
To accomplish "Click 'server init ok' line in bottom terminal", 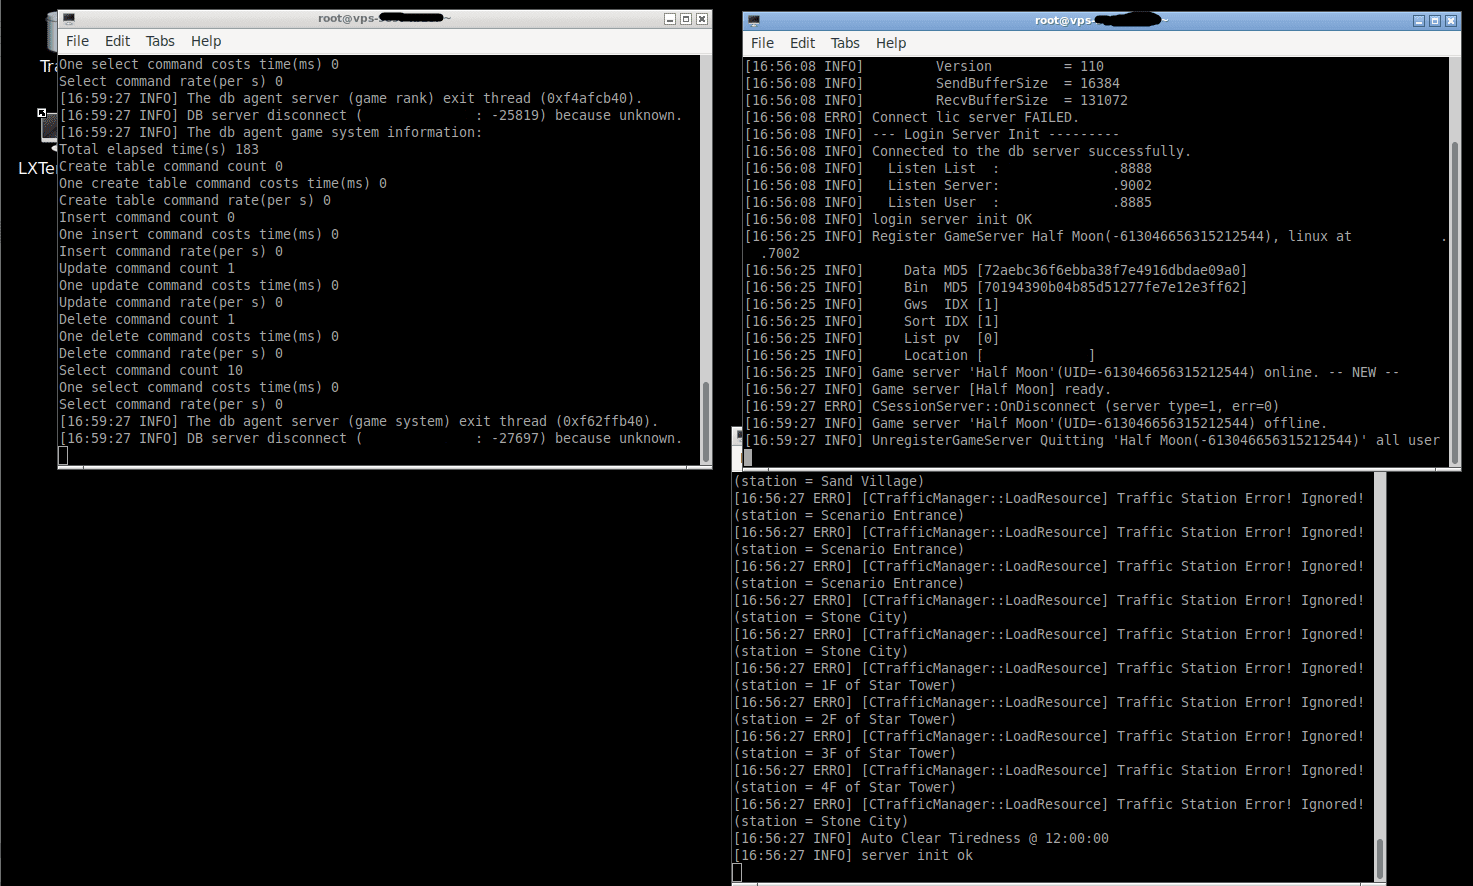I will tap(853, 855).
